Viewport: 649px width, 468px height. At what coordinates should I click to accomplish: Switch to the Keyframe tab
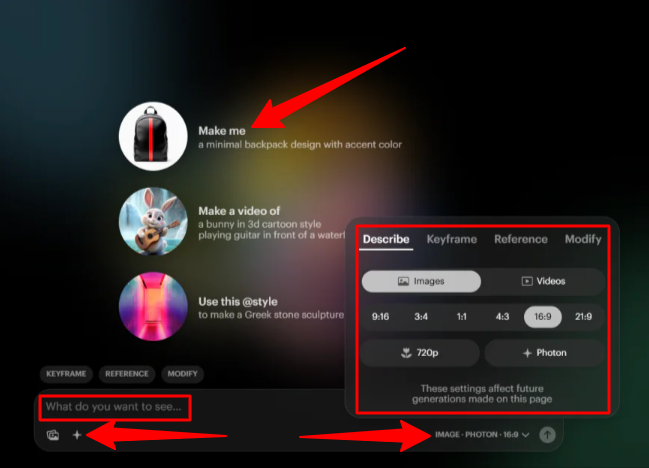coord(451,239)
